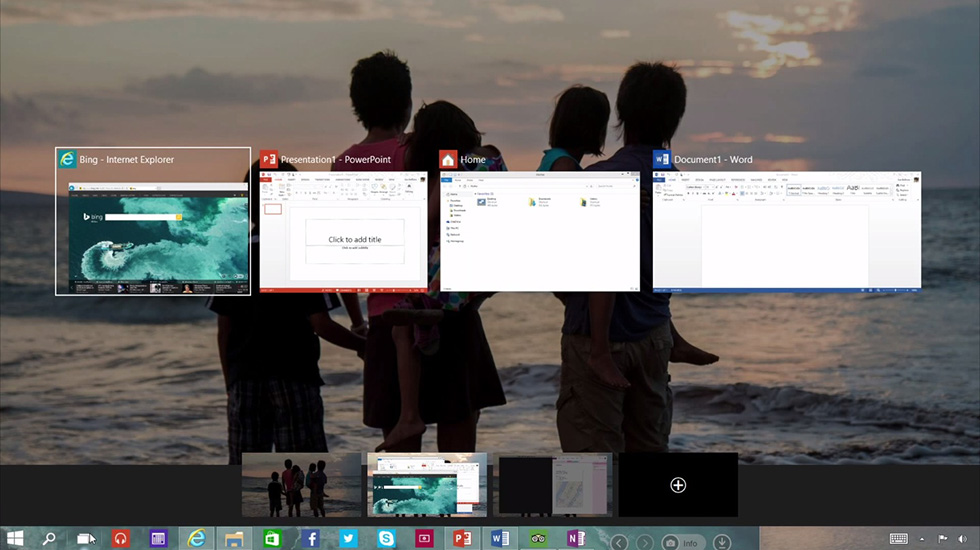Viewport: 980px width, 550px height.
Task: Launch Skype from the taskbar
Action: 386,538
